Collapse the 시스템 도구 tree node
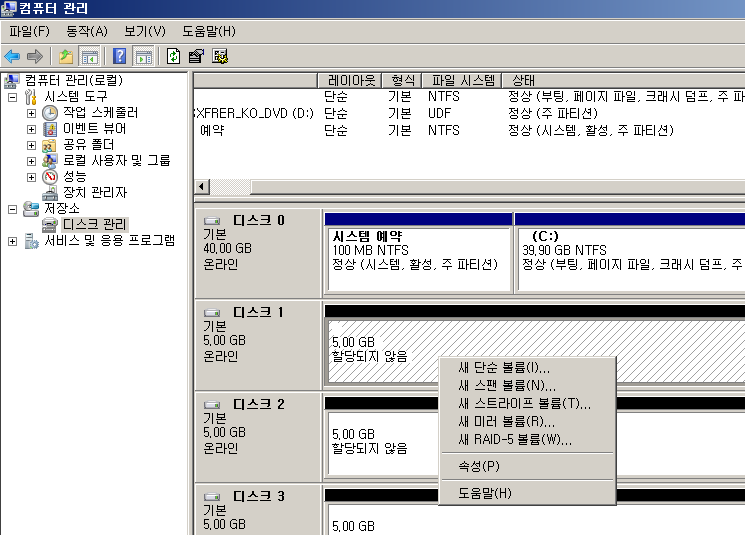Screen dimensions: 745x535 (12, 97)
